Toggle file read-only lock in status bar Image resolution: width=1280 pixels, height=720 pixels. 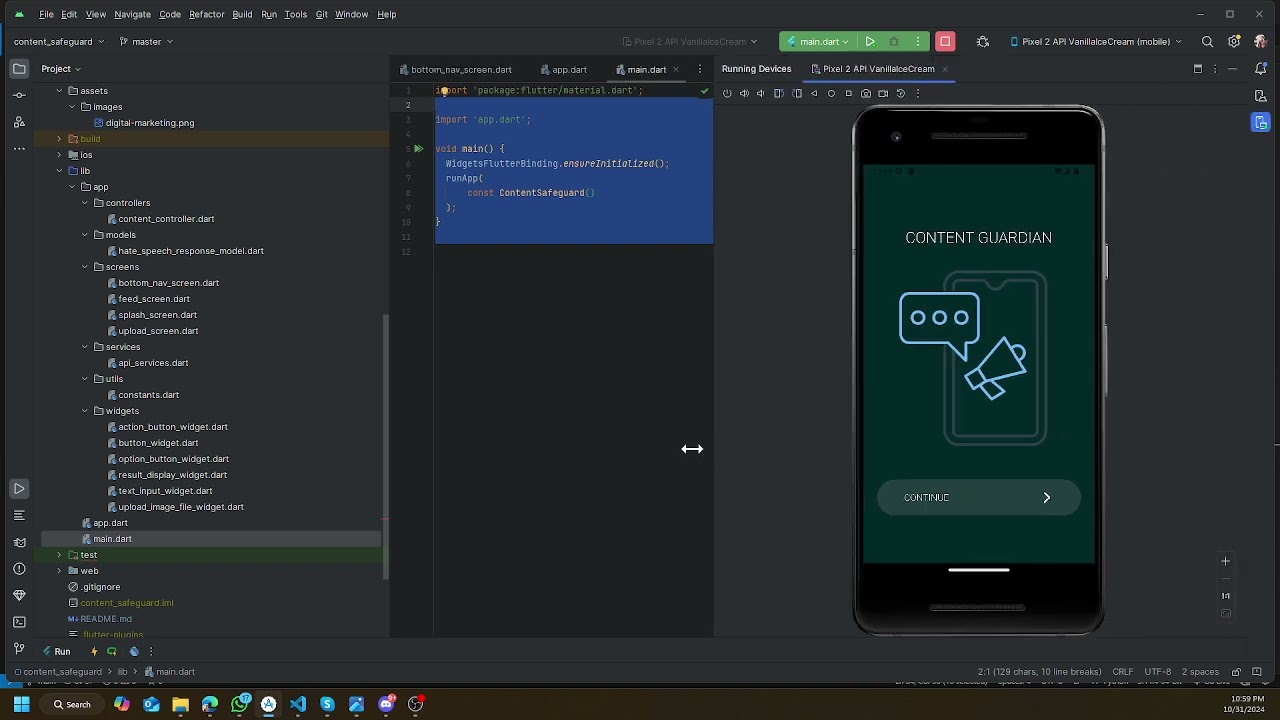(x=1236, y=672)
